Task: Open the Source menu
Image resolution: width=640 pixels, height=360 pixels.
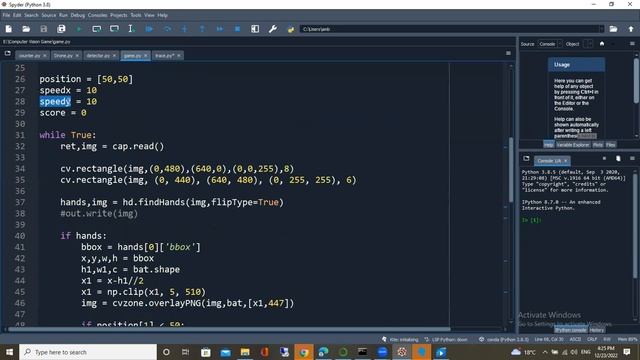Action: (49, 15)
